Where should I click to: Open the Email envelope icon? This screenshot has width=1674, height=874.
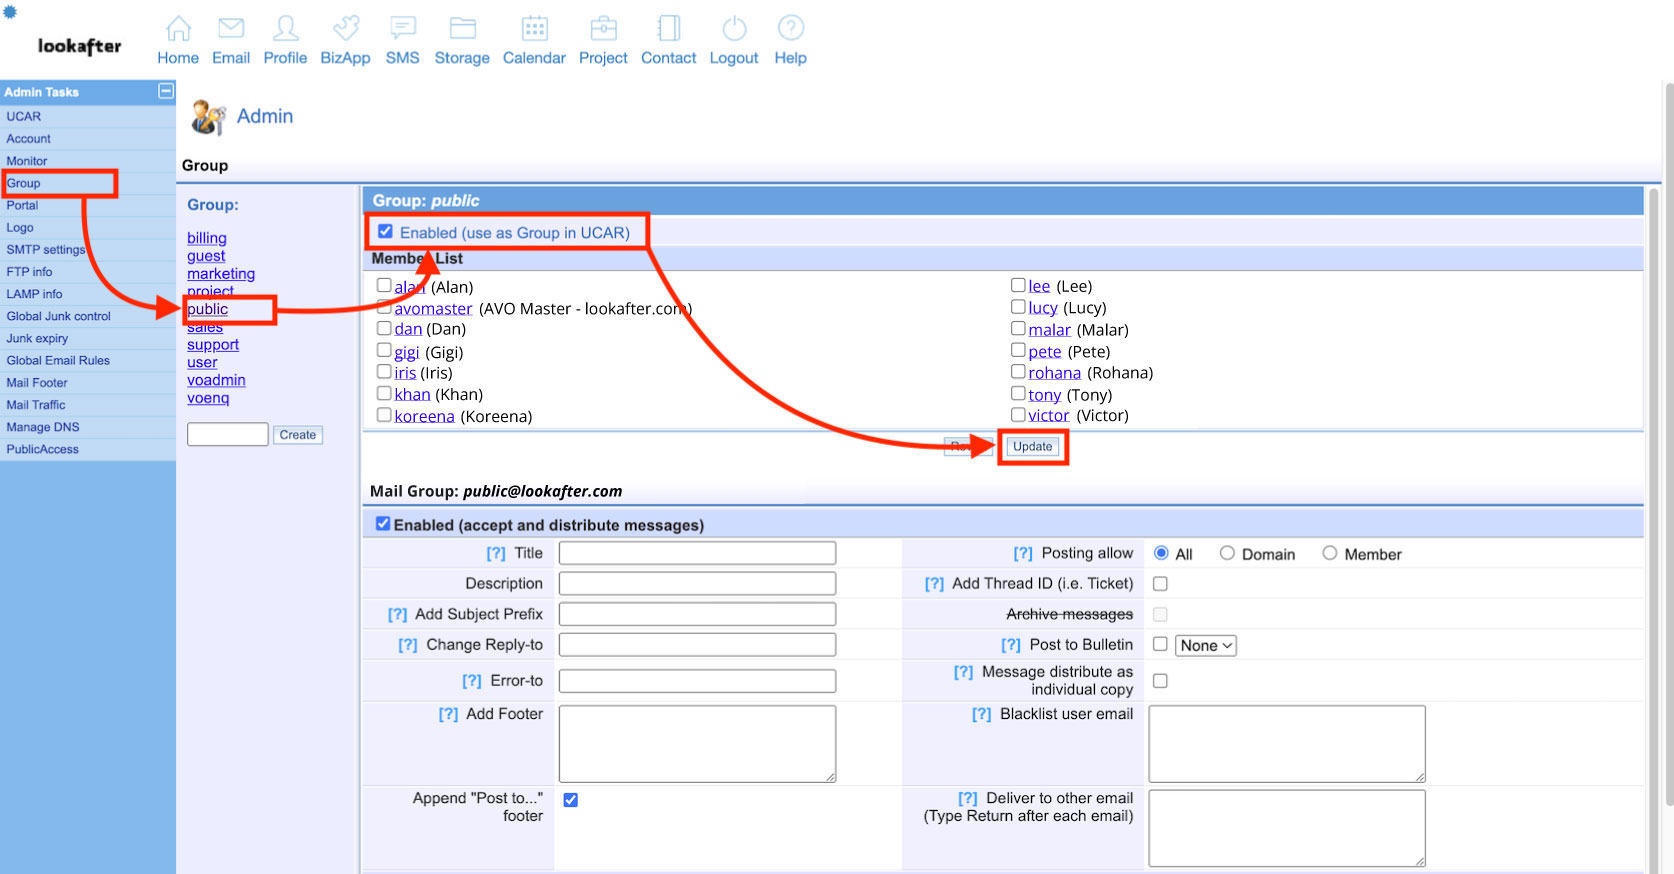coord(231,29)
